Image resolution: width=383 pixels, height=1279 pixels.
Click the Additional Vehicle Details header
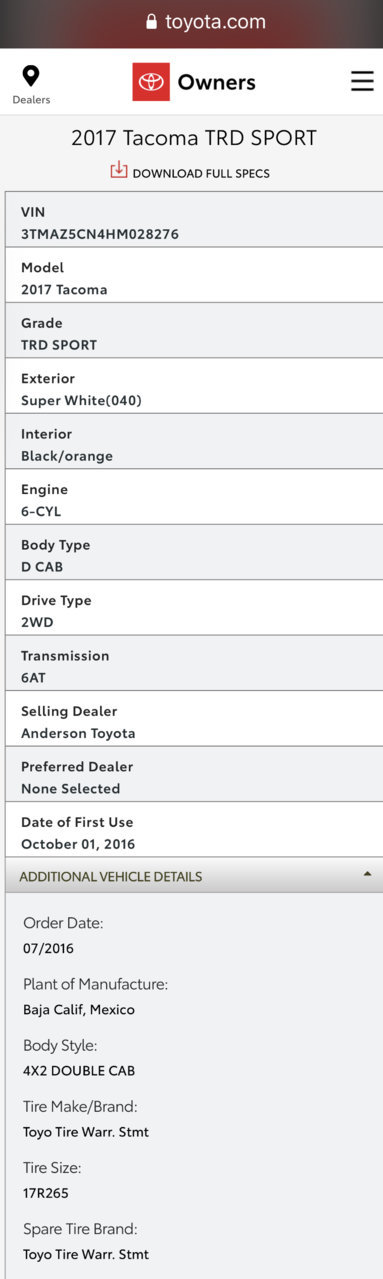191,876
